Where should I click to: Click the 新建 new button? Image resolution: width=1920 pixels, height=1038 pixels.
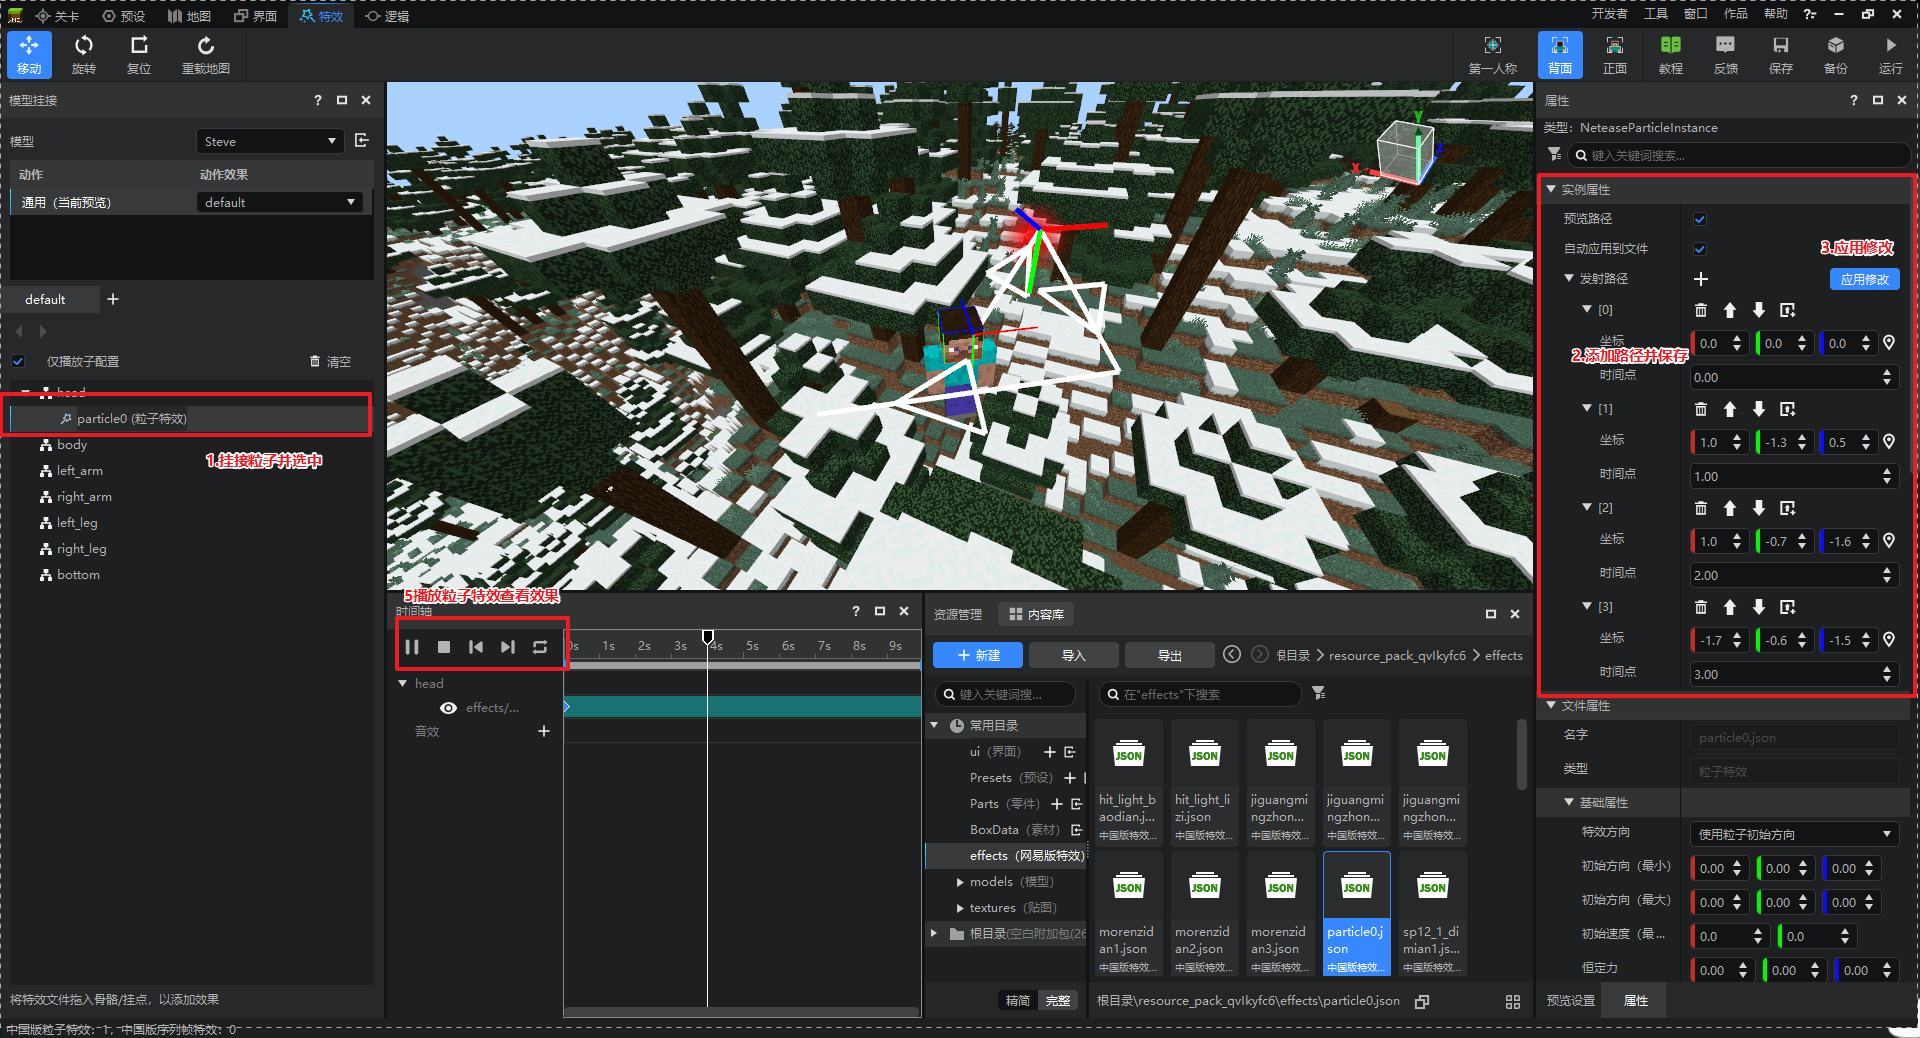coord(978,655)
